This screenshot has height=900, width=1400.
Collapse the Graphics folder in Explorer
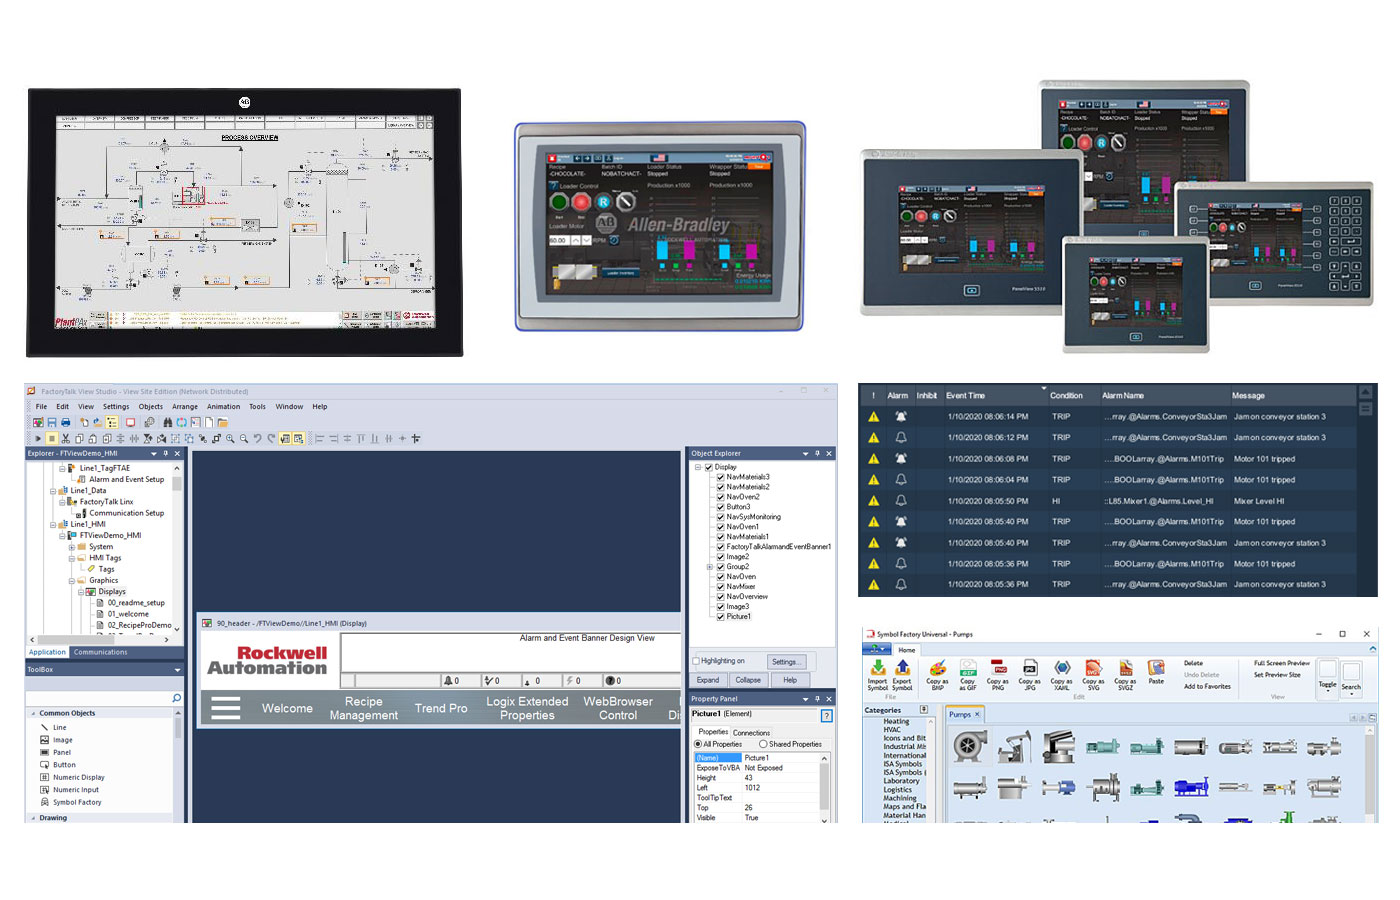tap(71, 581)
